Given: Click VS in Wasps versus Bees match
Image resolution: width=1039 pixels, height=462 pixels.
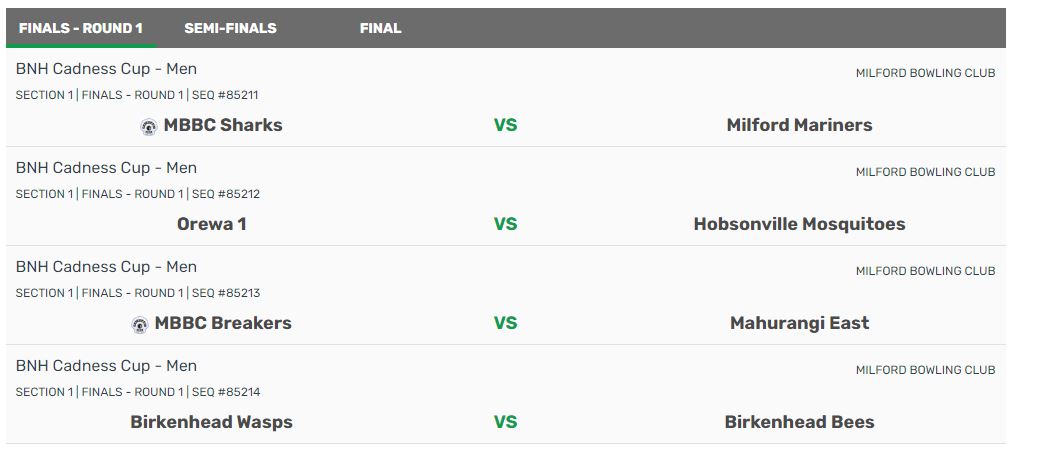Looking at the screenshot, I should 505,422.
